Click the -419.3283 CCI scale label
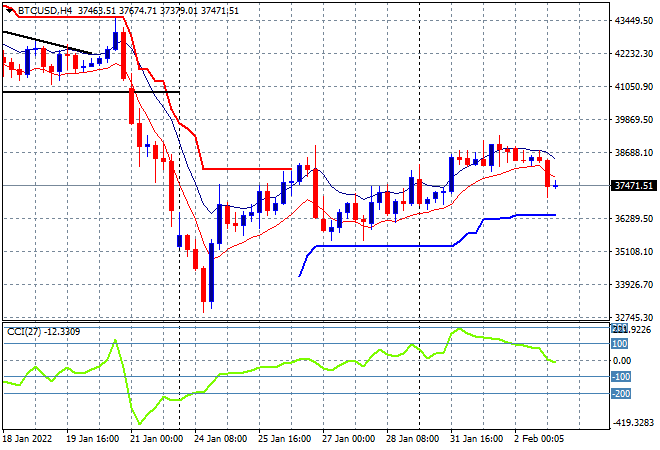 pos(633,423)
